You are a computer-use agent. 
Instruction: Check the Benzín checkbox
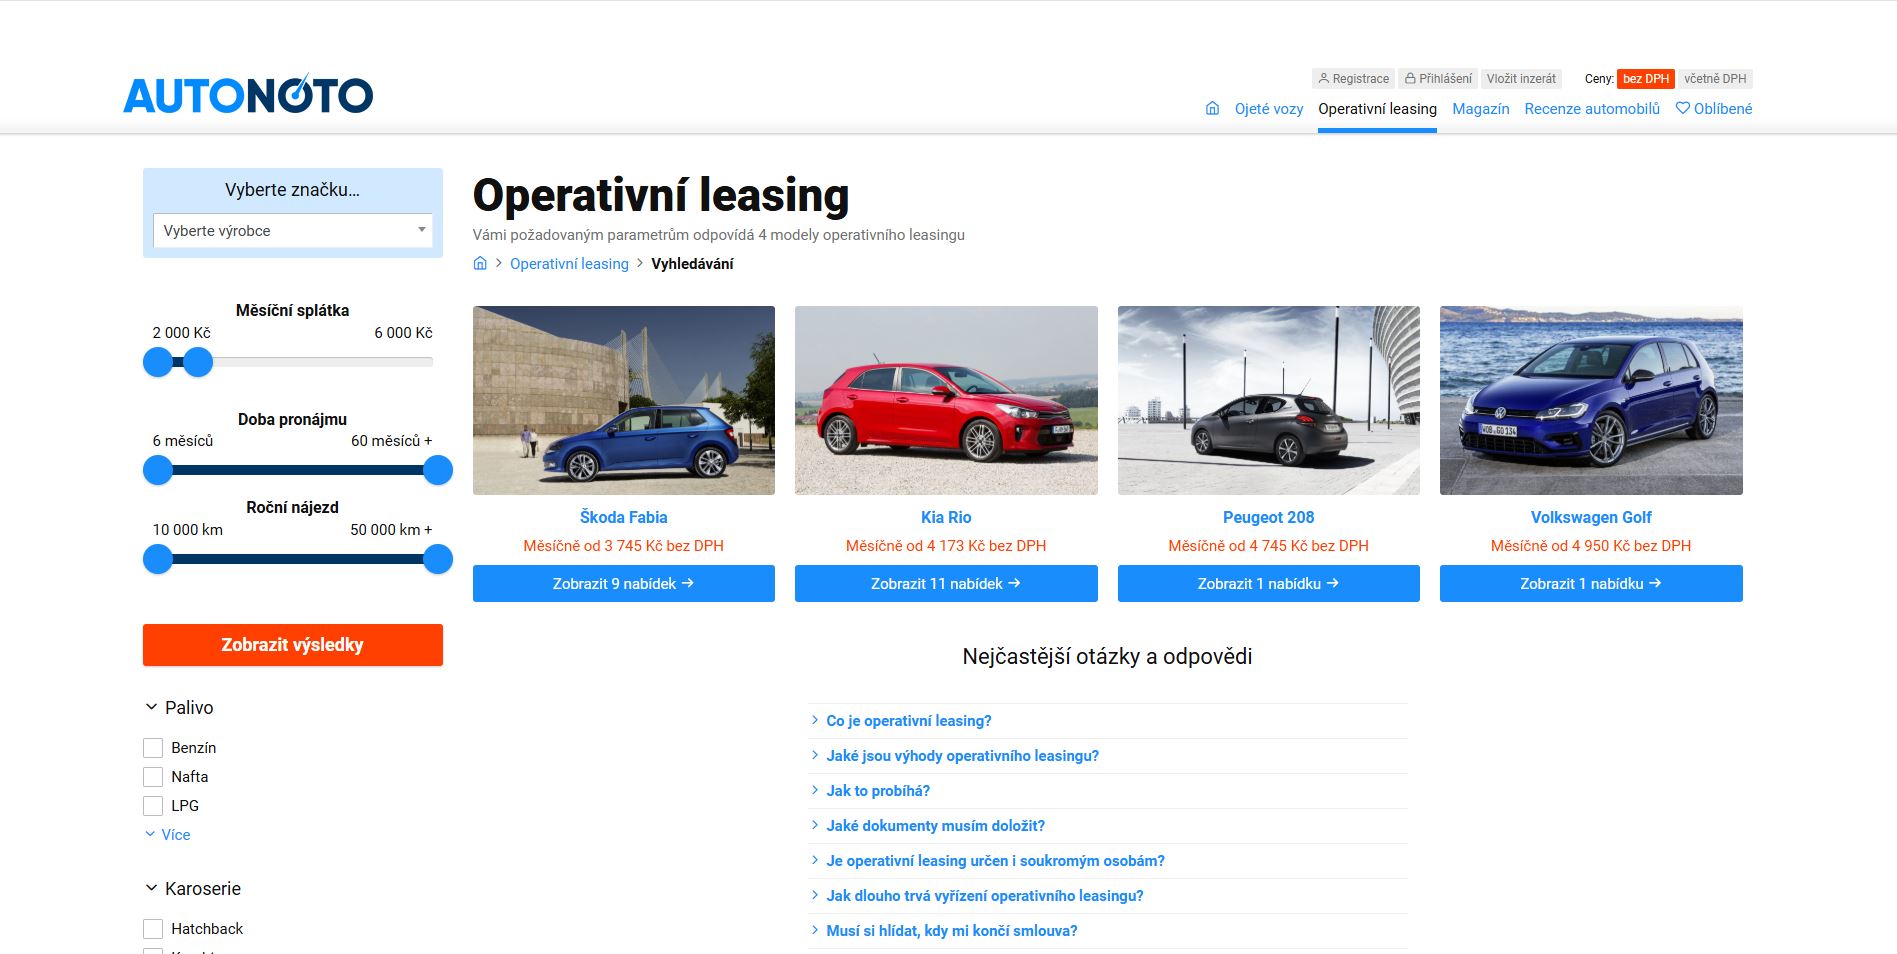[153, 748]
